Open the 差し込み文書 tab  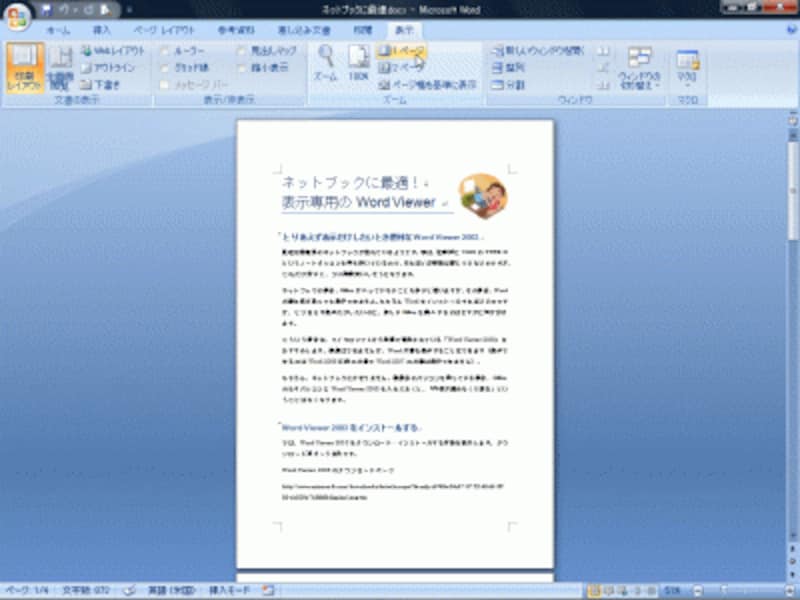point(304,30)
